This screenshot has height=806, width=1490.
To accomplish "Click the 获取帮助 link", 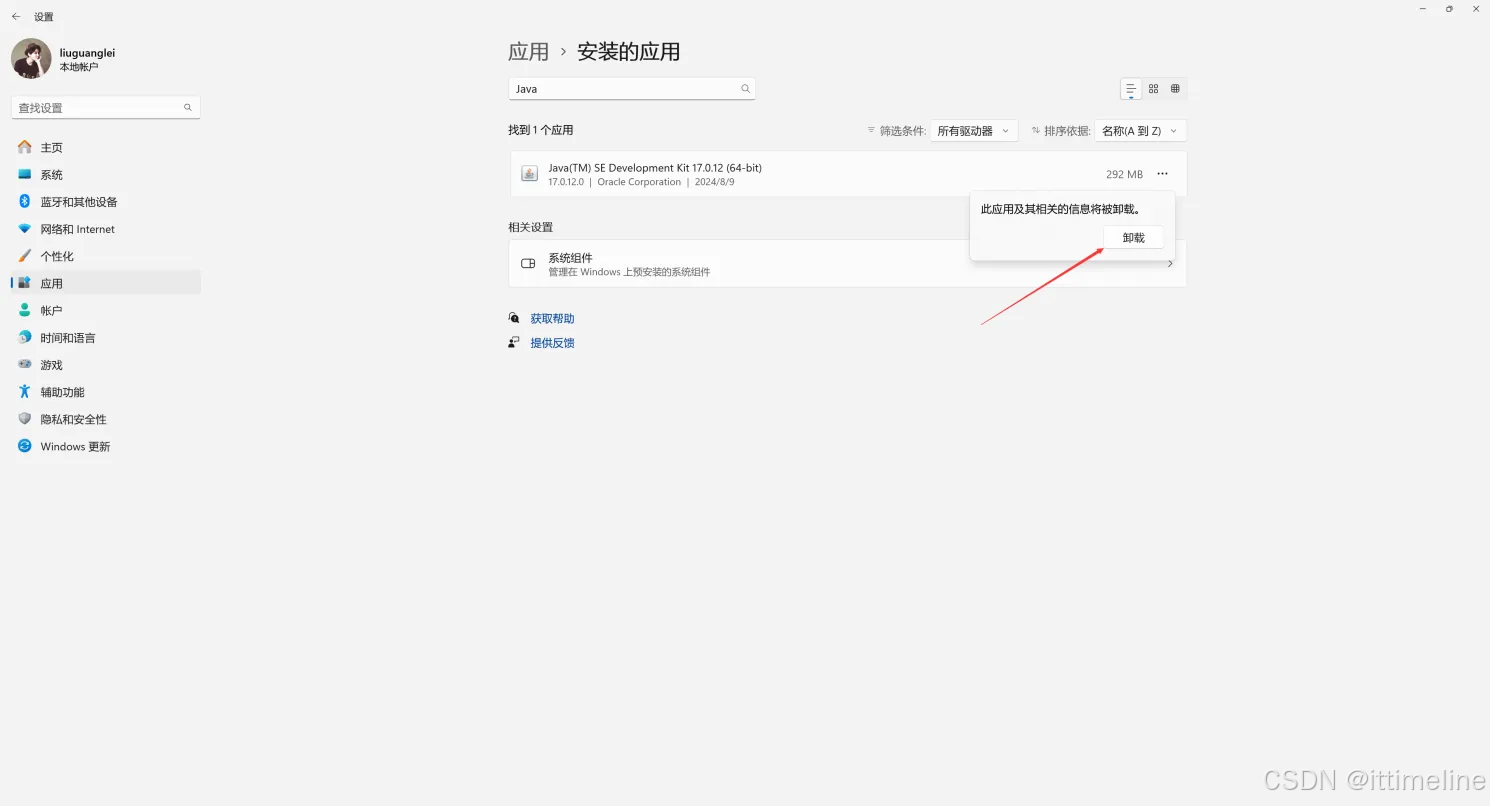I will [552, 319].
